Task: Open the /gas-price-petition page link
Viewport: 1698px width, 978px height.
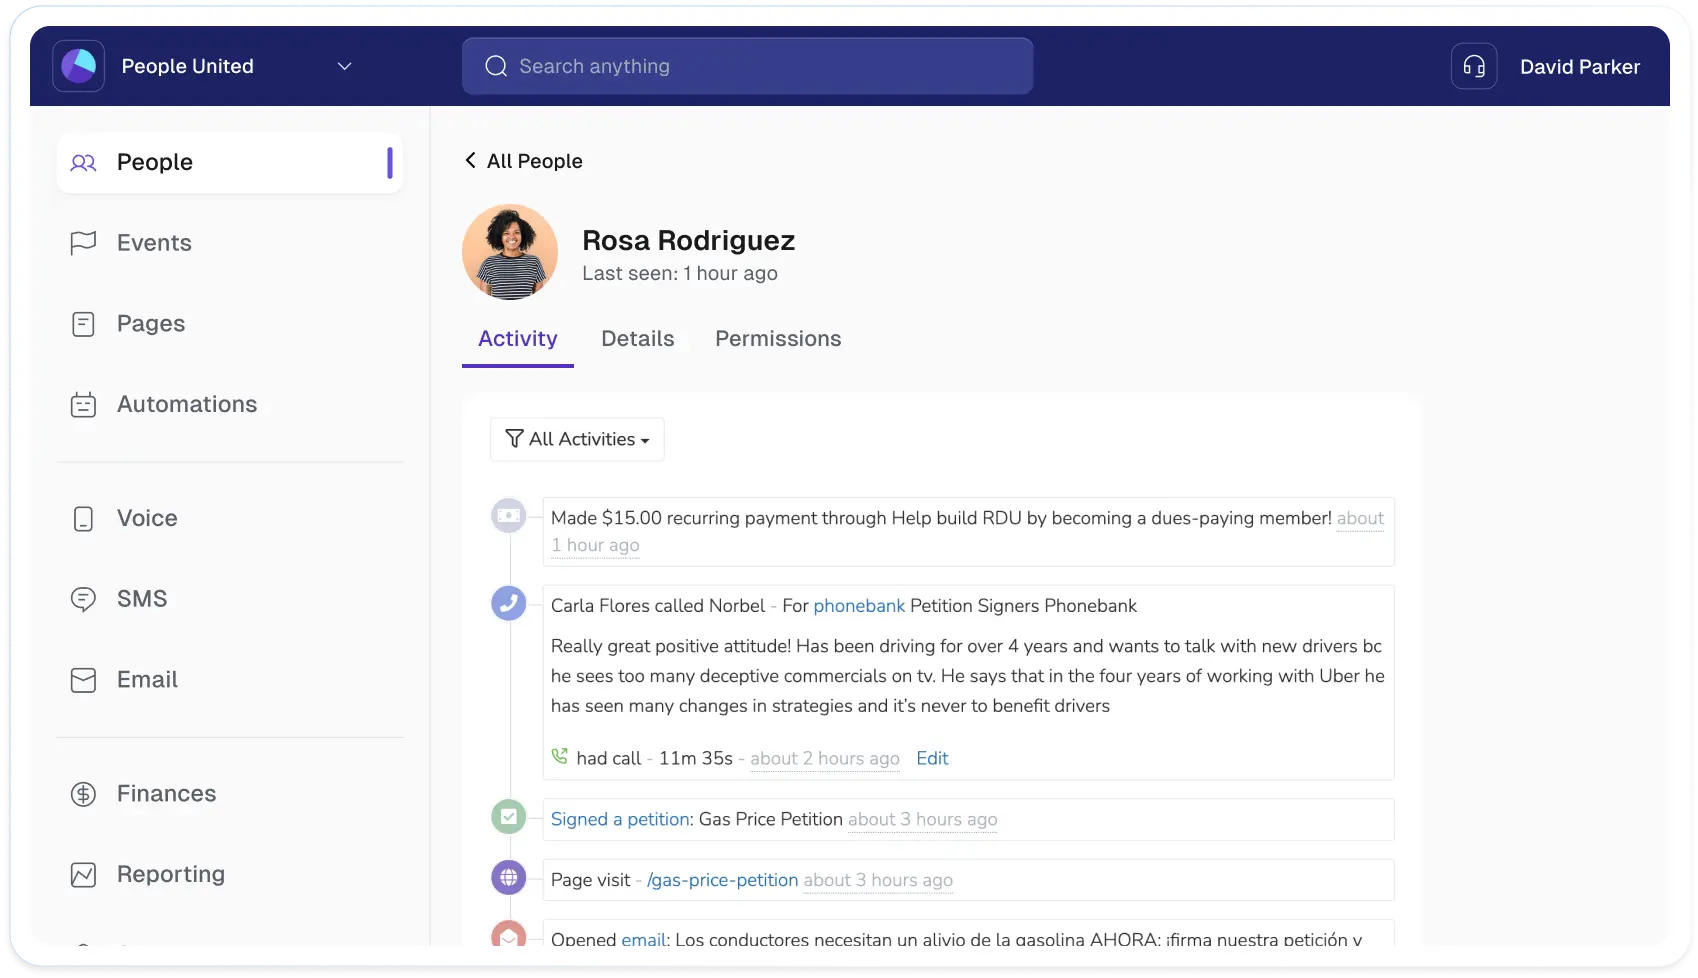Action: coord(722,881)
